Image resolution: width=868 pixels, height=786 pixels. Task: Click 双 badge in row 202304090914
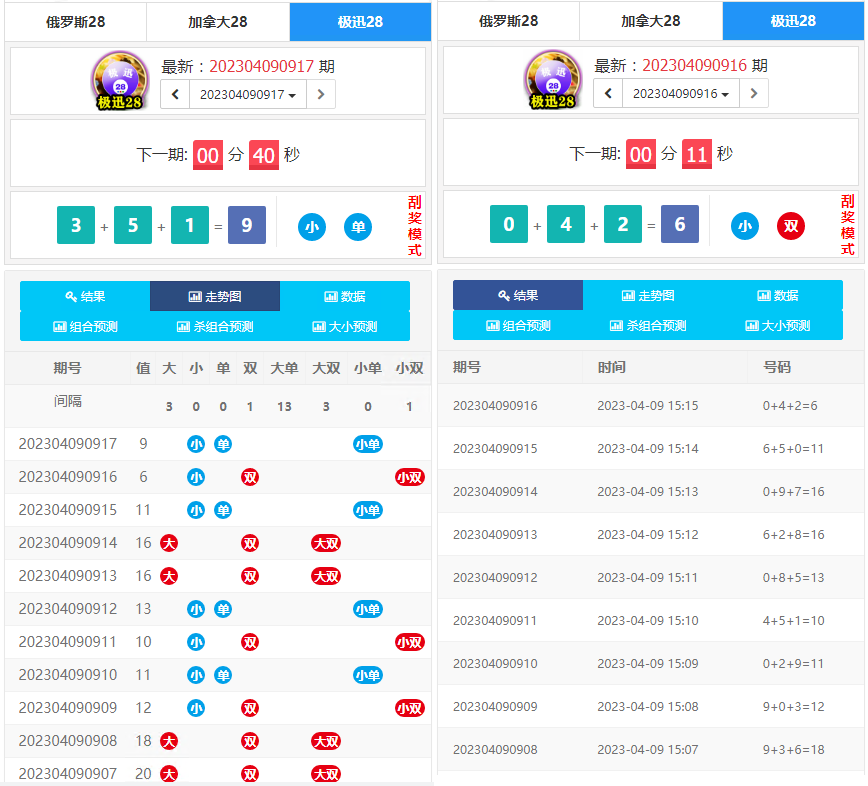point(250,543)
